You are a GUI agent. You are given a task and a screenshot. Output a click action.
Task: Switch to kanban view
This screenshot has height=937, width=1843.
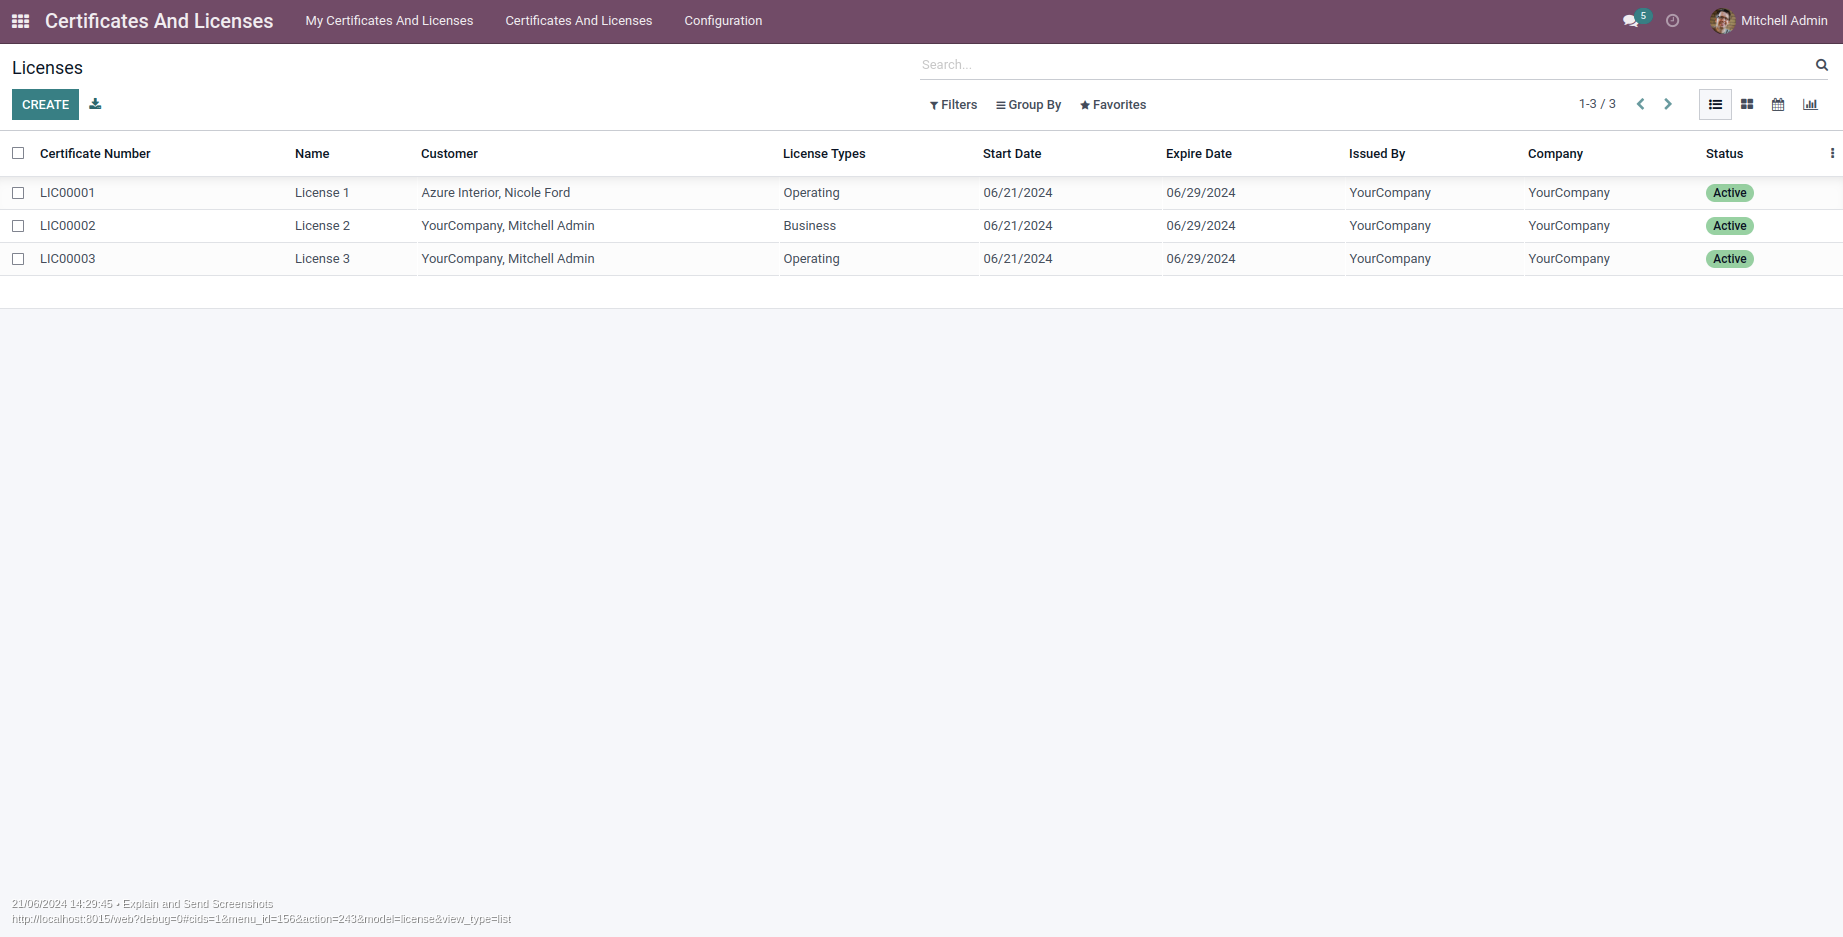(1747, 104)
